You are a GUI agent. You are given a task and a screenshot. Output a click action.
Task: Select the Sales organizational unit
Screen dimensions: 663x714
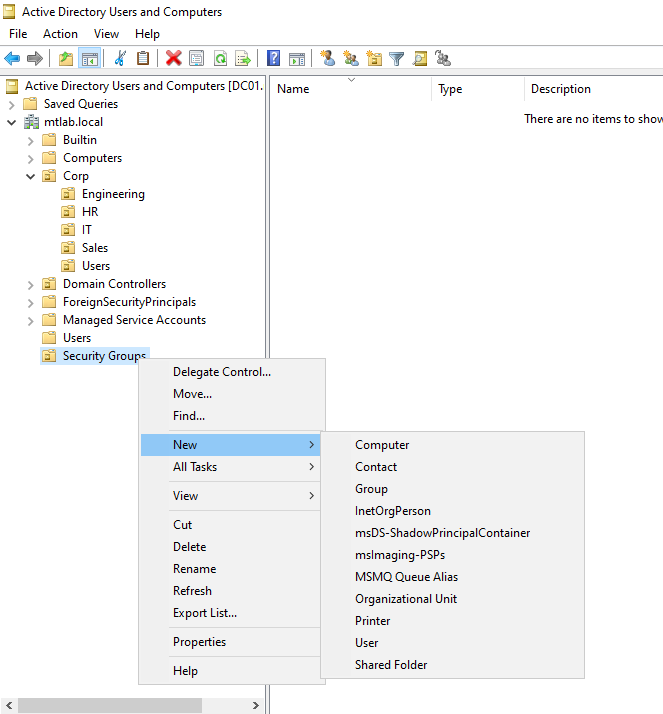95,248
